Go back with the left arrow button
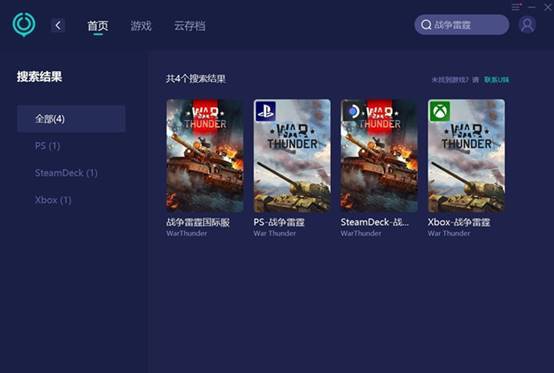 (58, 25)
